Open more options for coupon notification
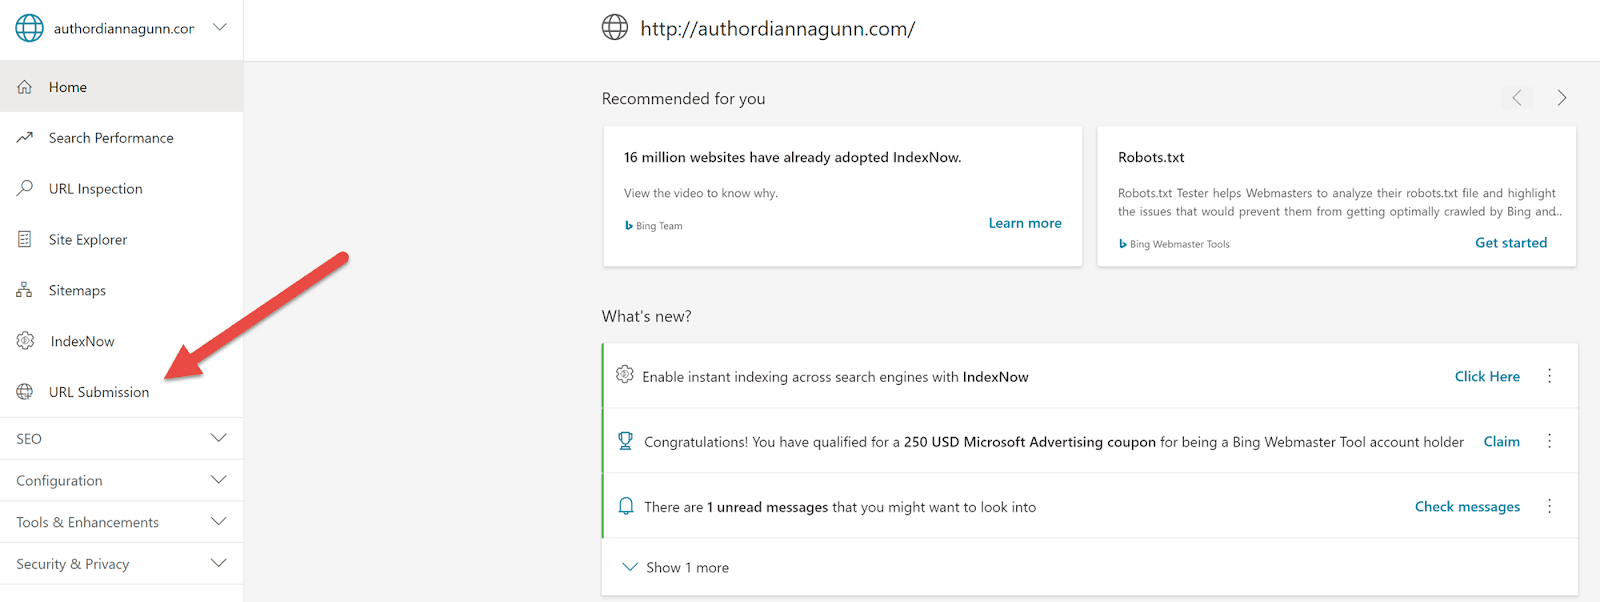The height and width of the screenshot is (602, 1600). [x=1550, y=441]
